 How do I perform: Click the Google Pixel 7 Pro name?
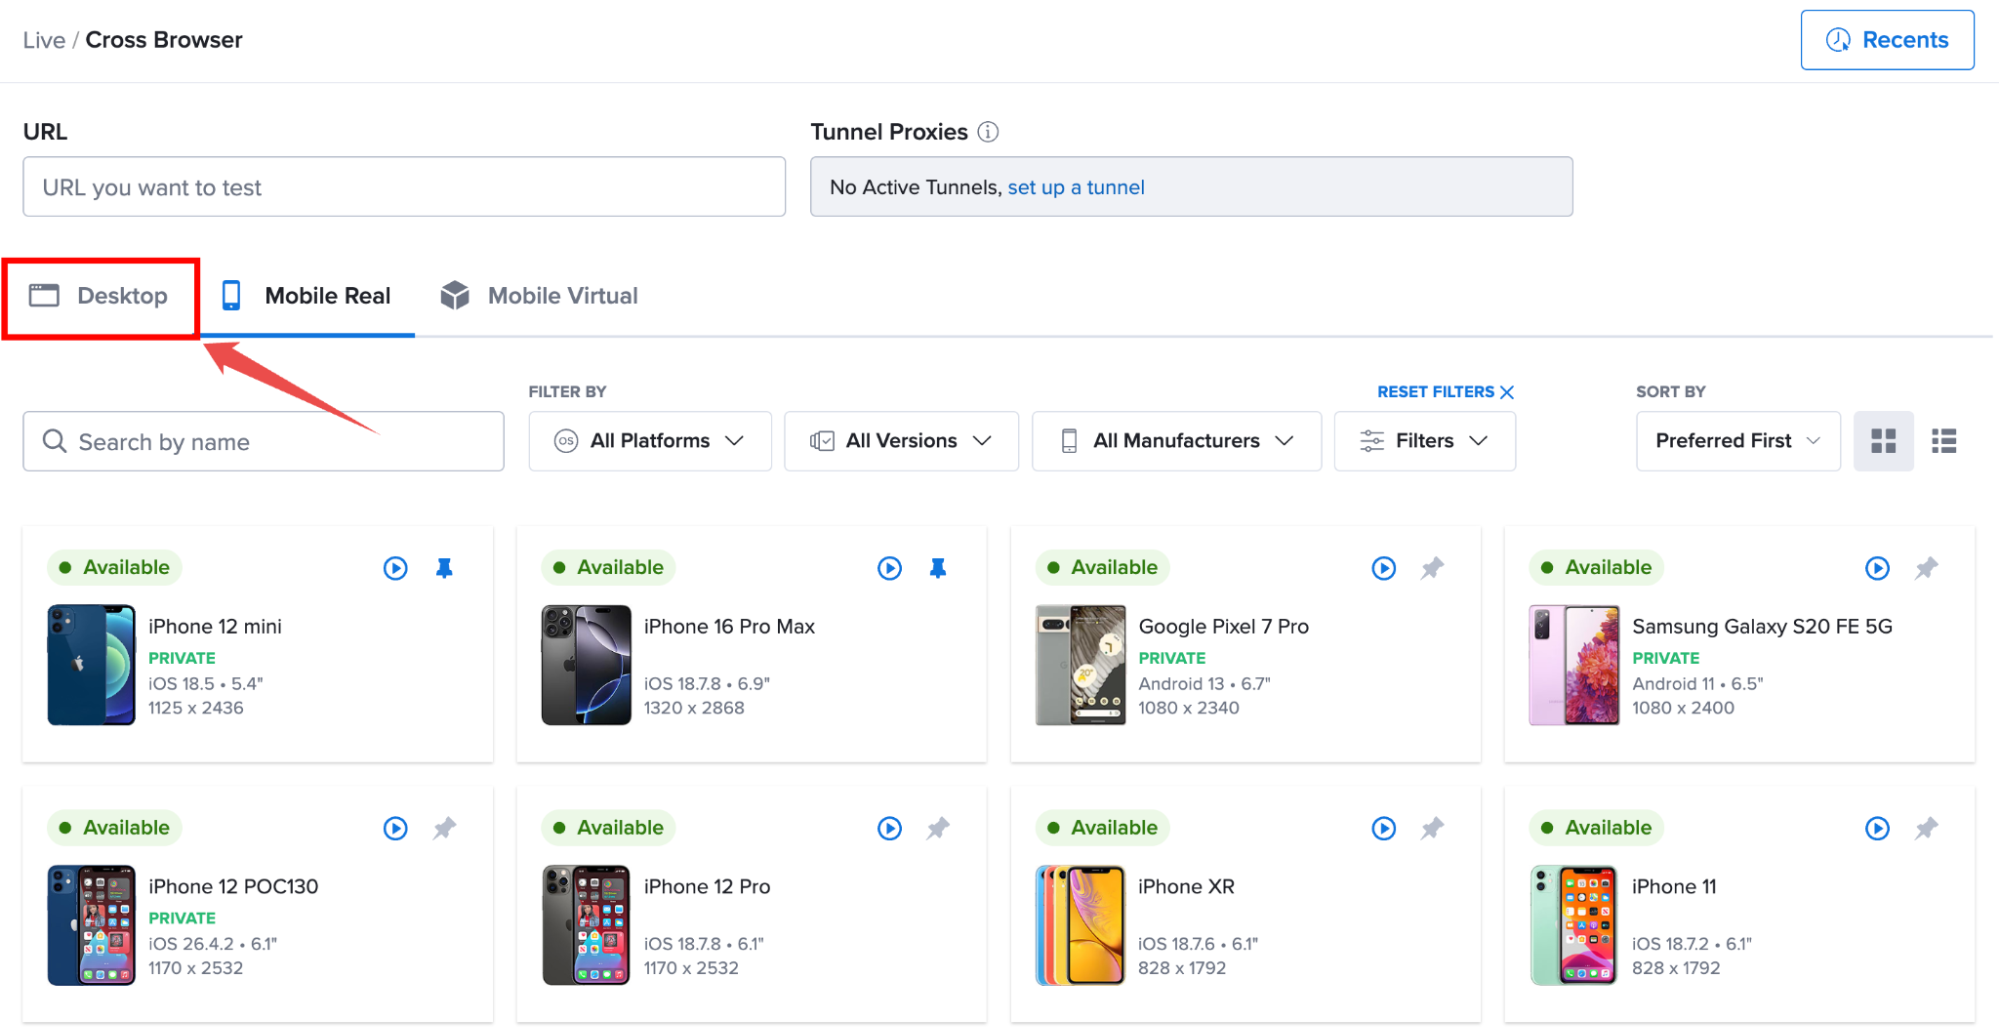[1223, 626]
